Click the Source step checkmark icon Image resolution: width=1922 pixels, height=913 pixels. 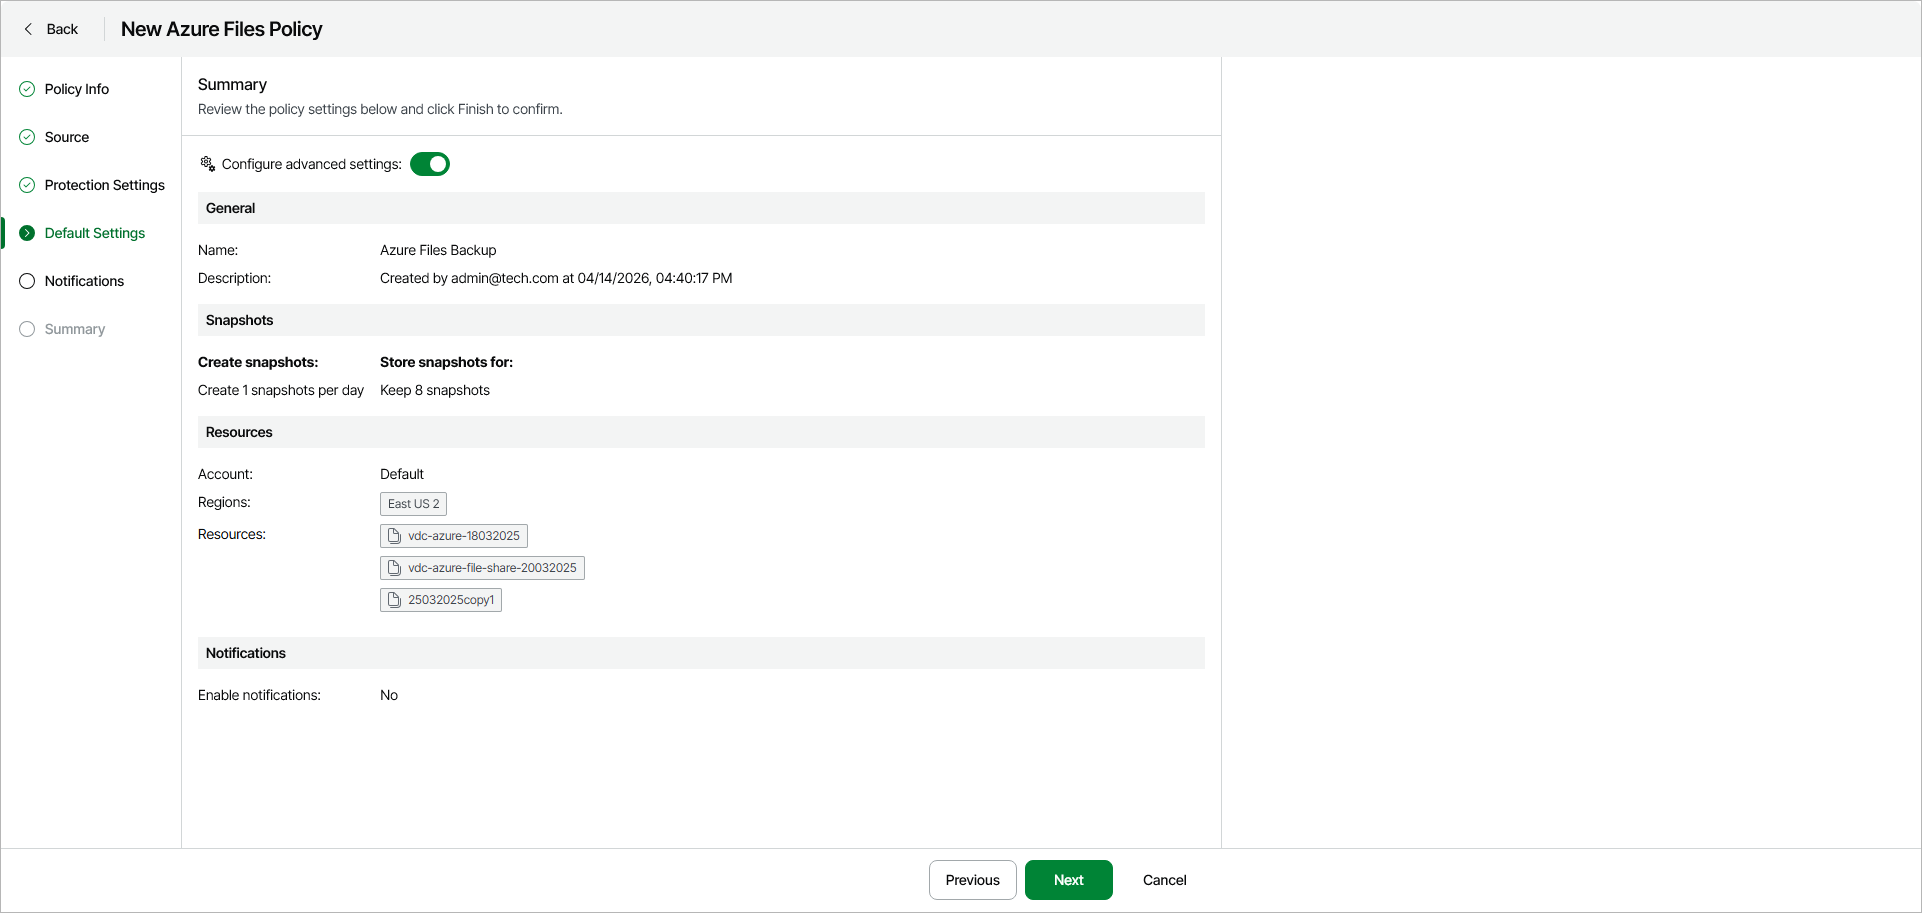27,137
